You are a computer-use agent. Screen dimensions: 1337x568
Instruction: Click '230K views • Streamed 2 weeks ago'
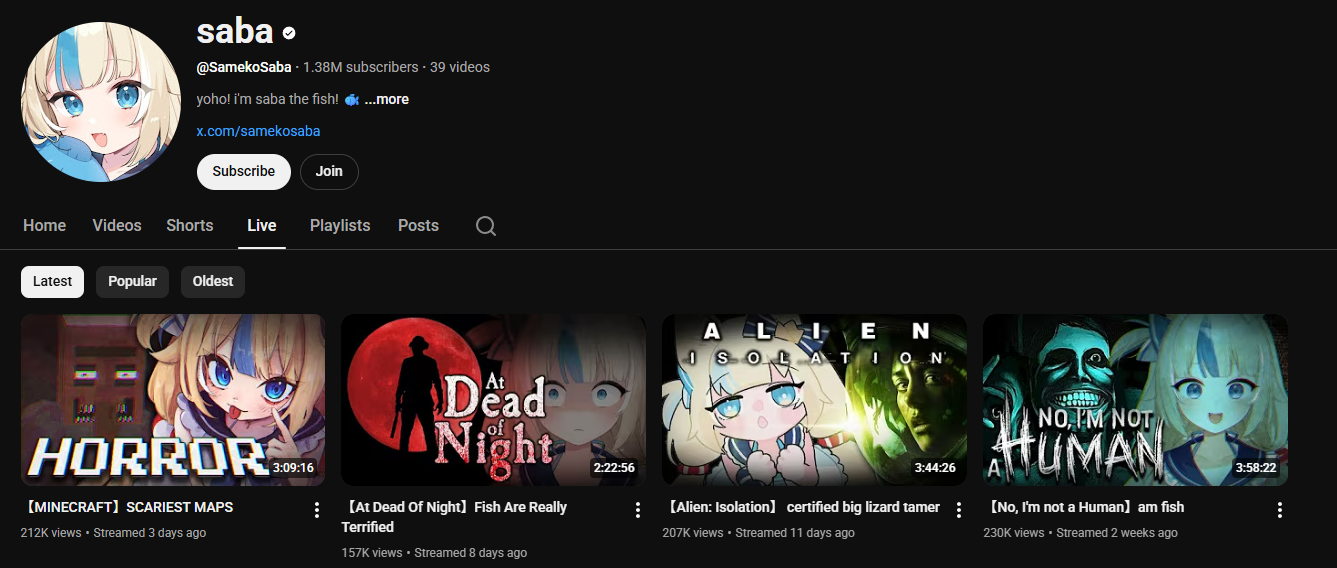pyautogui.click(x=1080, y=533)
